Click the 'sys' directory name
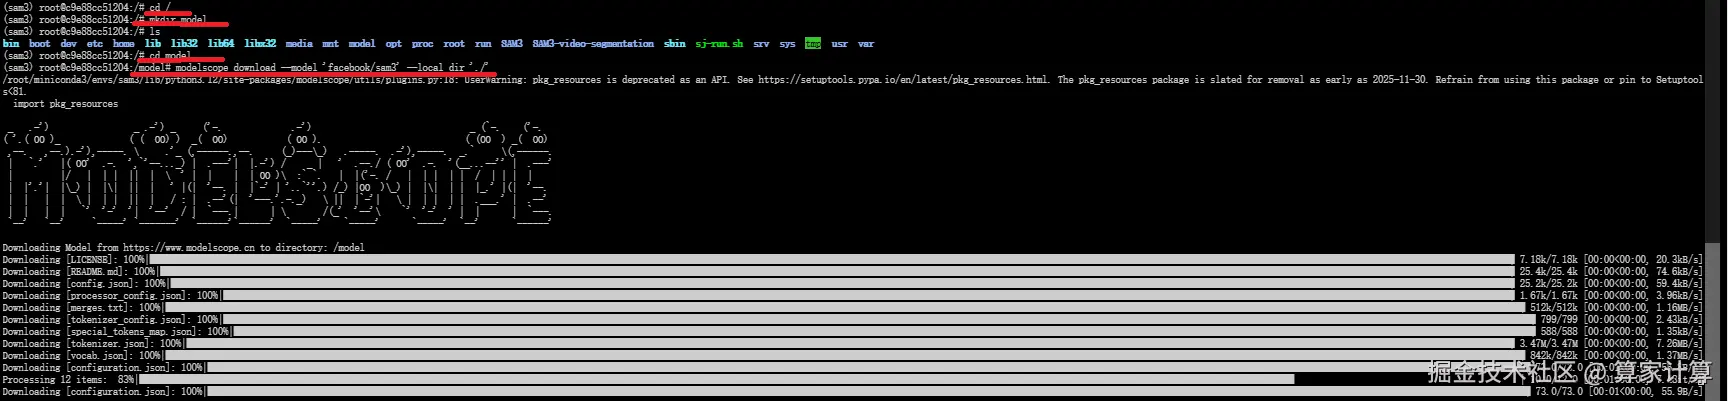This screenshot has height=401, width=1728. 788,44
